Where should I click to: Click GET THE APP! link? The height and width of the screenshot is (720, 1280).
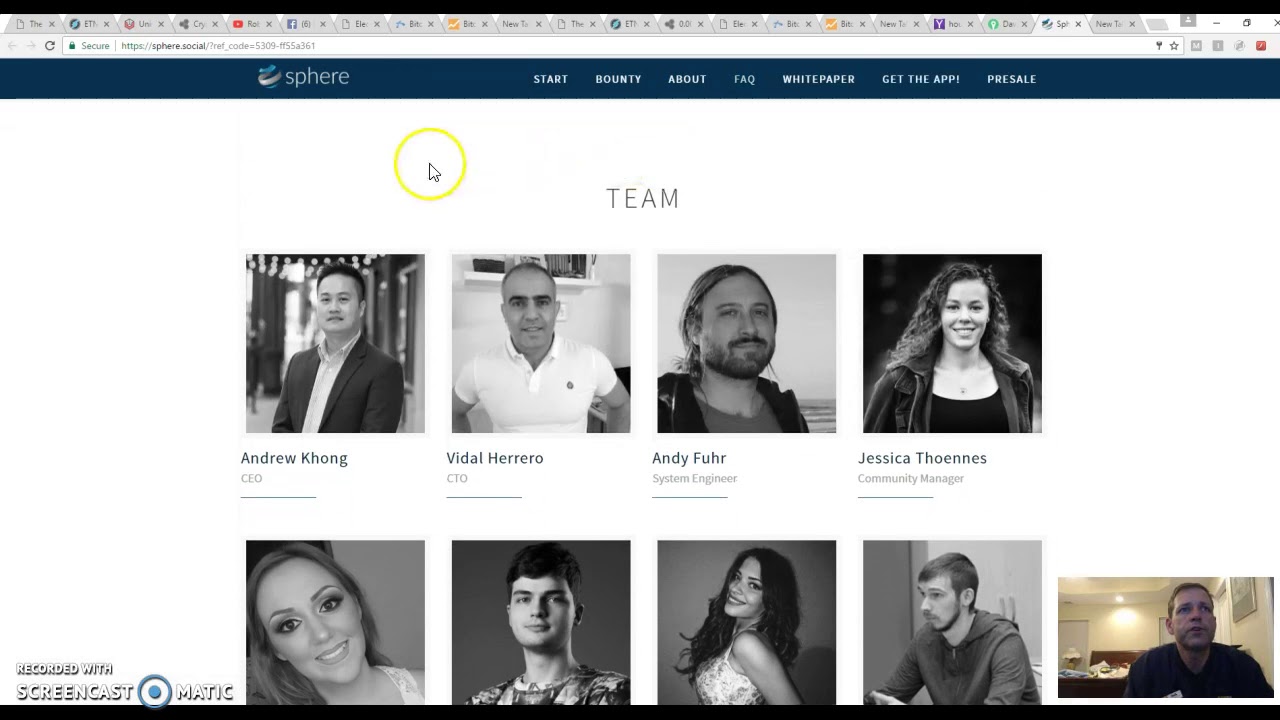921,79
